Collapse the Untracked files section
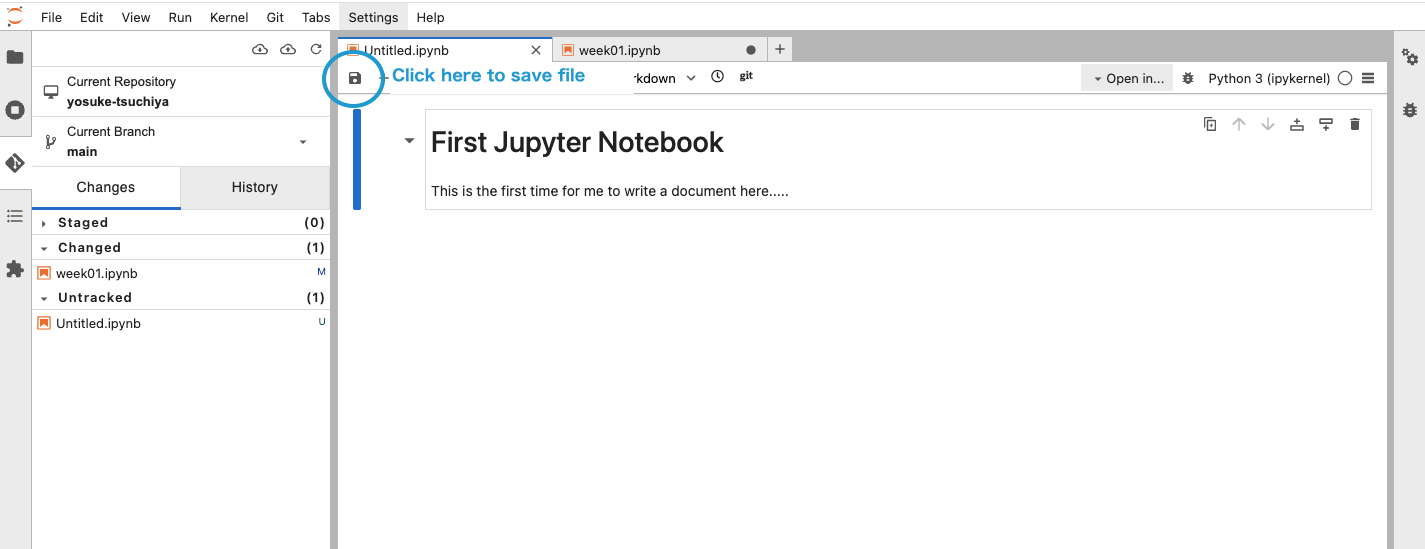The width and height of the screenshot is (1425, 549). 44,298
